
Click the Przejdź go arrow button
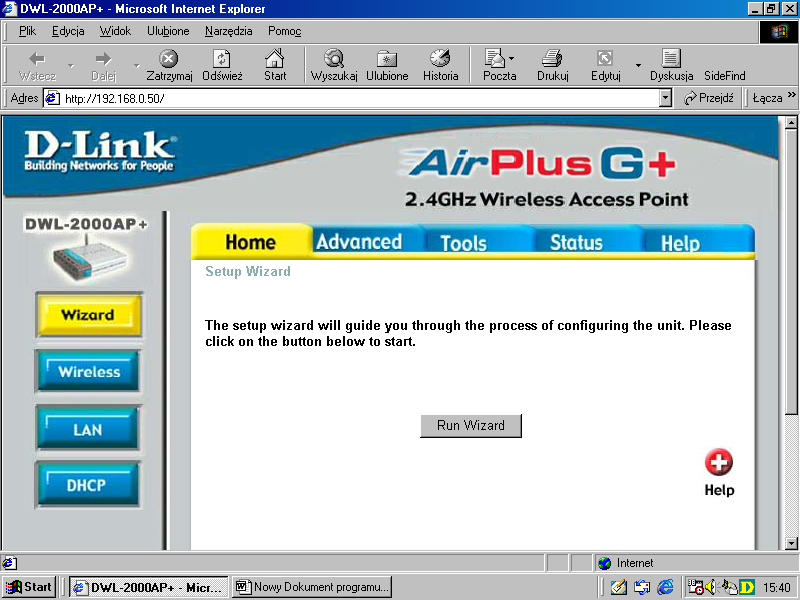click(x=709, y=98)
